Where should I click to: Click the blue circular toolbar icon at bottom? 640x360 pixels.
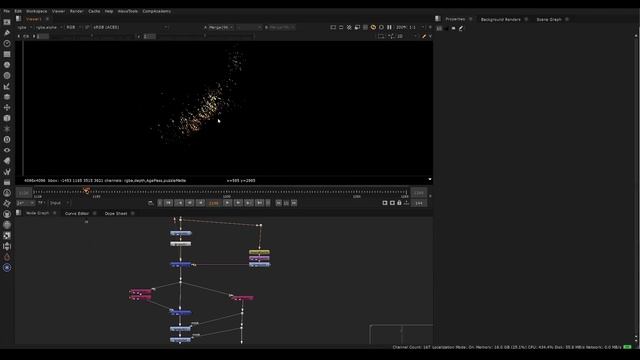click(x=7, y=267)
